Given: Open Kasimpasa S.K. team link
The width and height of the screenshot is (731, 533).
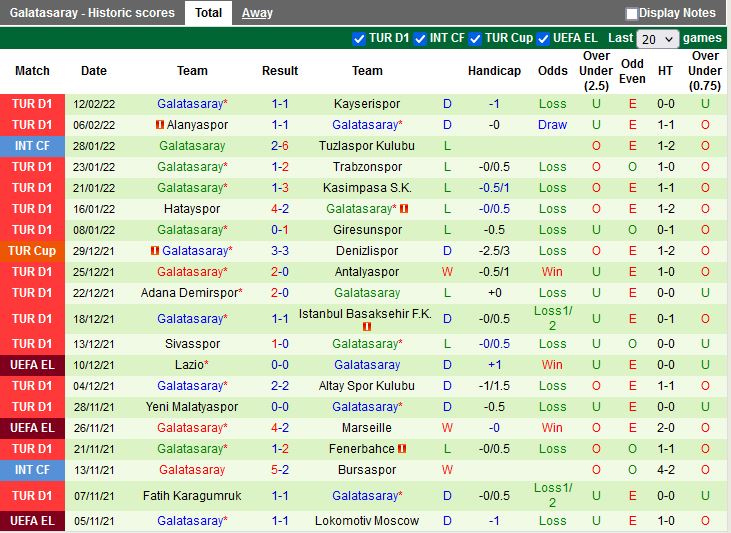Looking at the screenshot, I should (x=367, y=187).
